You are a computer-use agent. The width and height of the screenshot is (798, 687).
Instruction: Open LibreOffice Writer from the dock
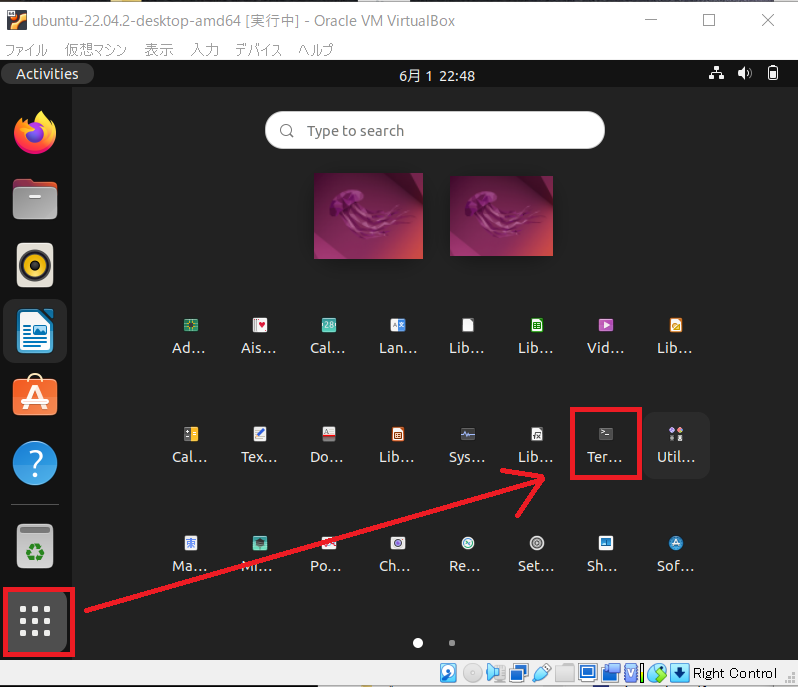(35, 331)
